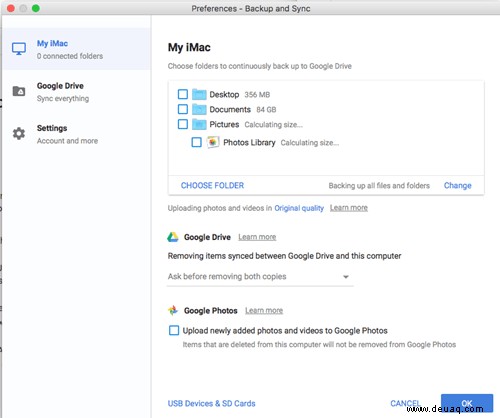This screenshot has width=500, height=418.
Task: Click the Google Drive triangle logo
Action: (173, 237)
